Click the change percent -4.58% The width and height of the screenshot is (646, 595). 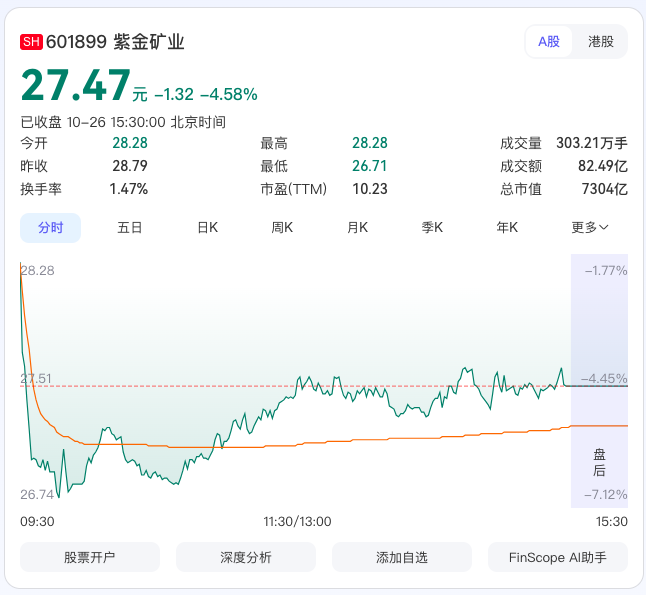pos(229,95)
